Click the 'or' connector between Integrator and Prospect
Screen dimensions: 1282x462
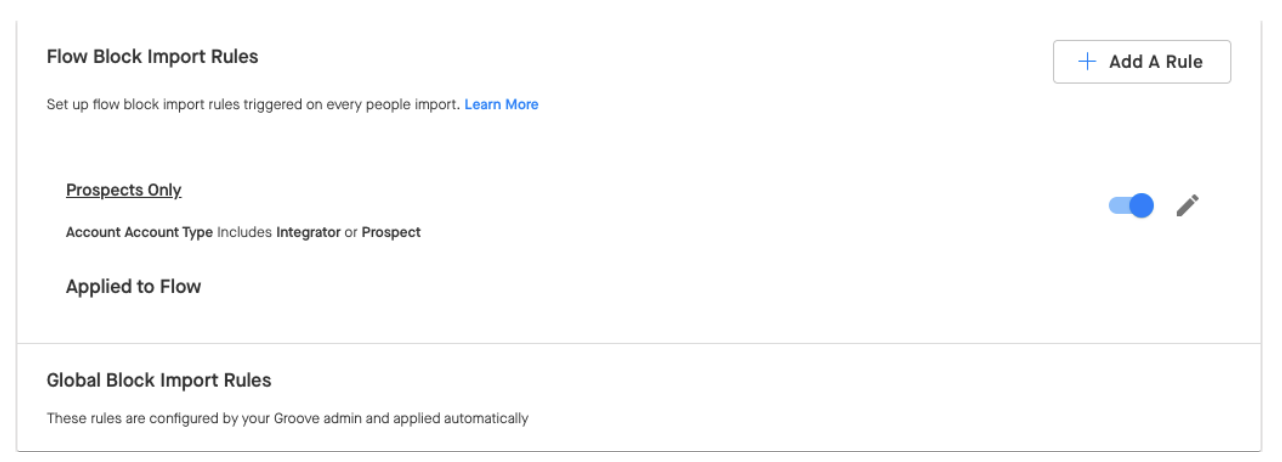point(351,232)
